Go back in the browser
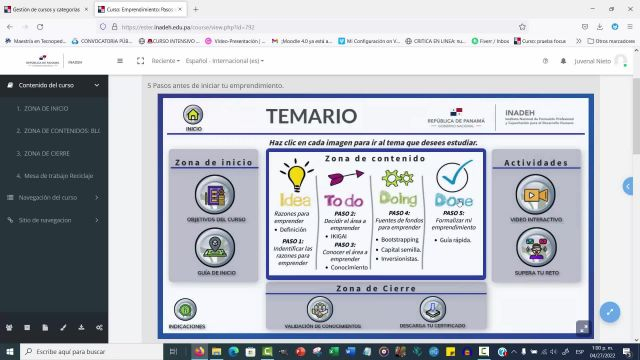Viewport: 640px width, 360px height. 10,27
